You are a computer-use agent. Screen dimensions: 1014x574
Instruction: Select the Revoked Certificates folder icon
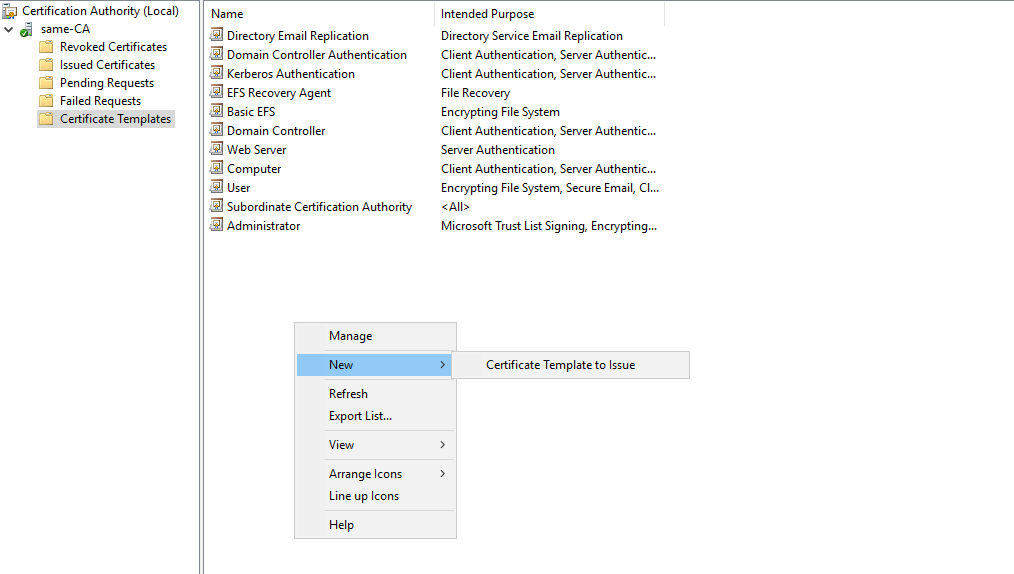point(46,47)
